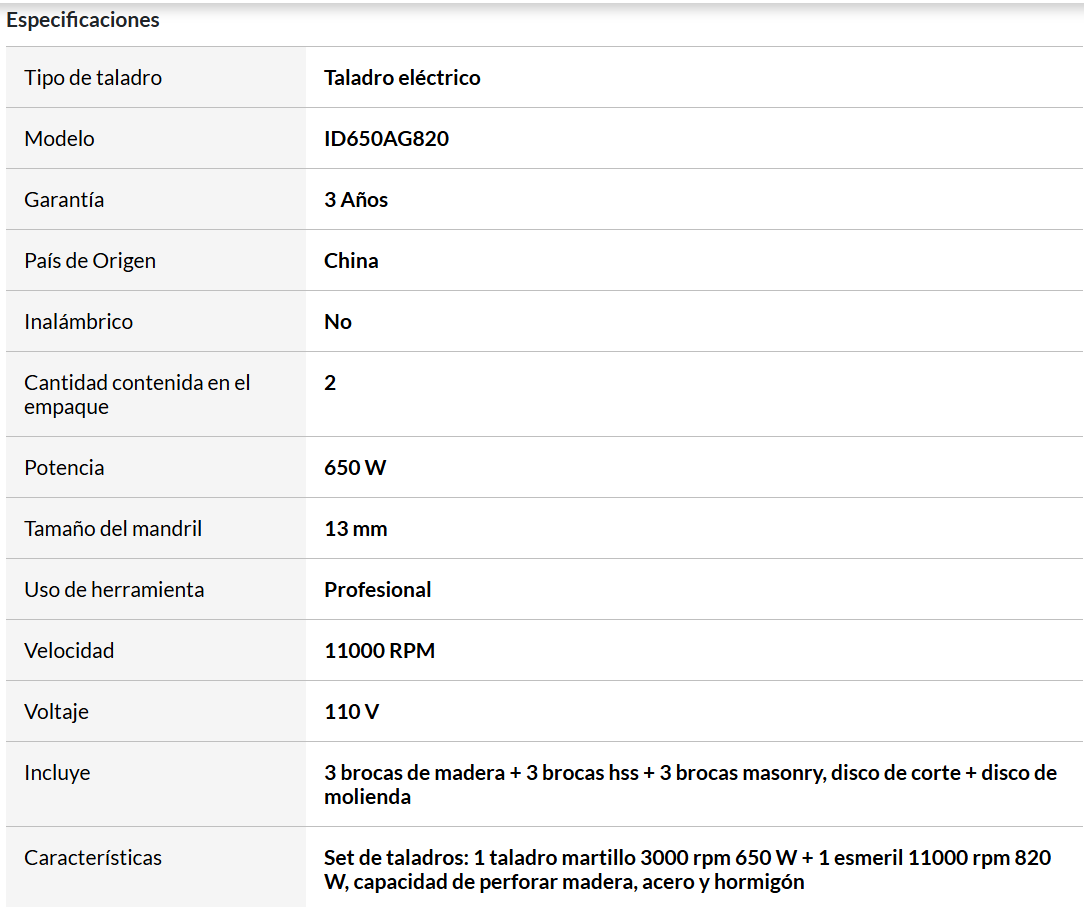Select the China origin value
The height and width of the screenshot is (907, 1084).
tap(351, 261)
